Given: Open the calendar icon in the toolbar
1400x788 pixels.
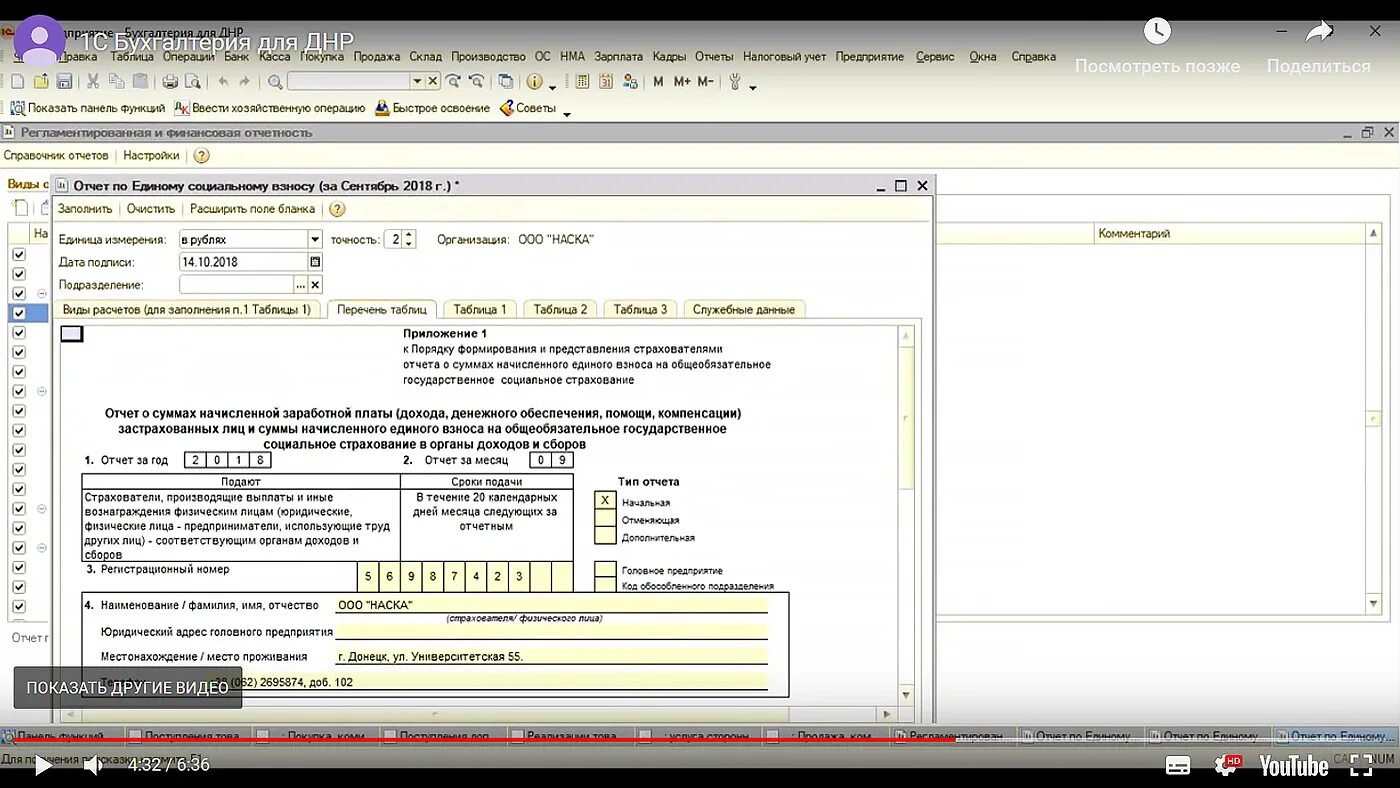Looking at the screenshot, I should pos(606,81).
